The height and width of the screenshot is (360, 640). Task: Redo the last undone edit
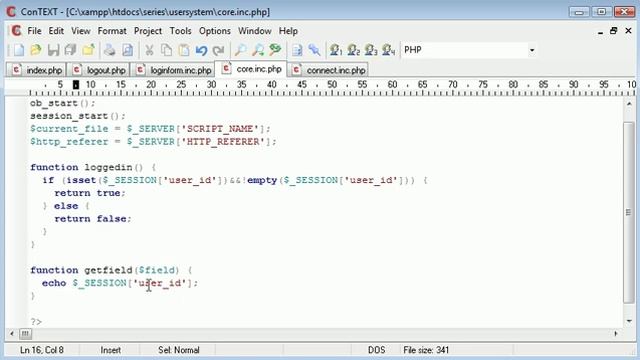pos(219,50)
